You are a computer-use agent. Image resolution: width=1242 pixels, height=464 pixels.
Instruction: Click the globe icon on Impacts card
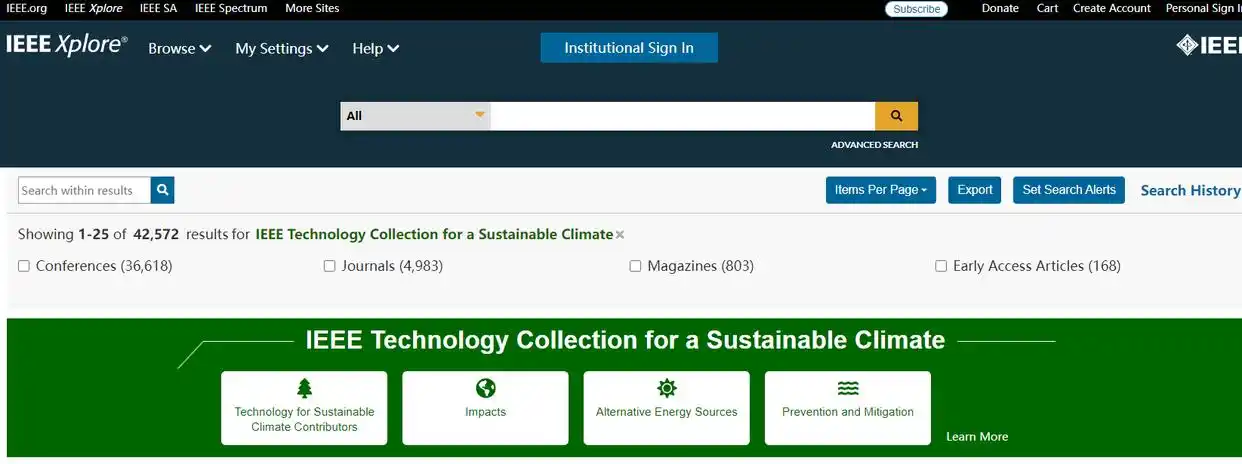[x=486, y=388]
